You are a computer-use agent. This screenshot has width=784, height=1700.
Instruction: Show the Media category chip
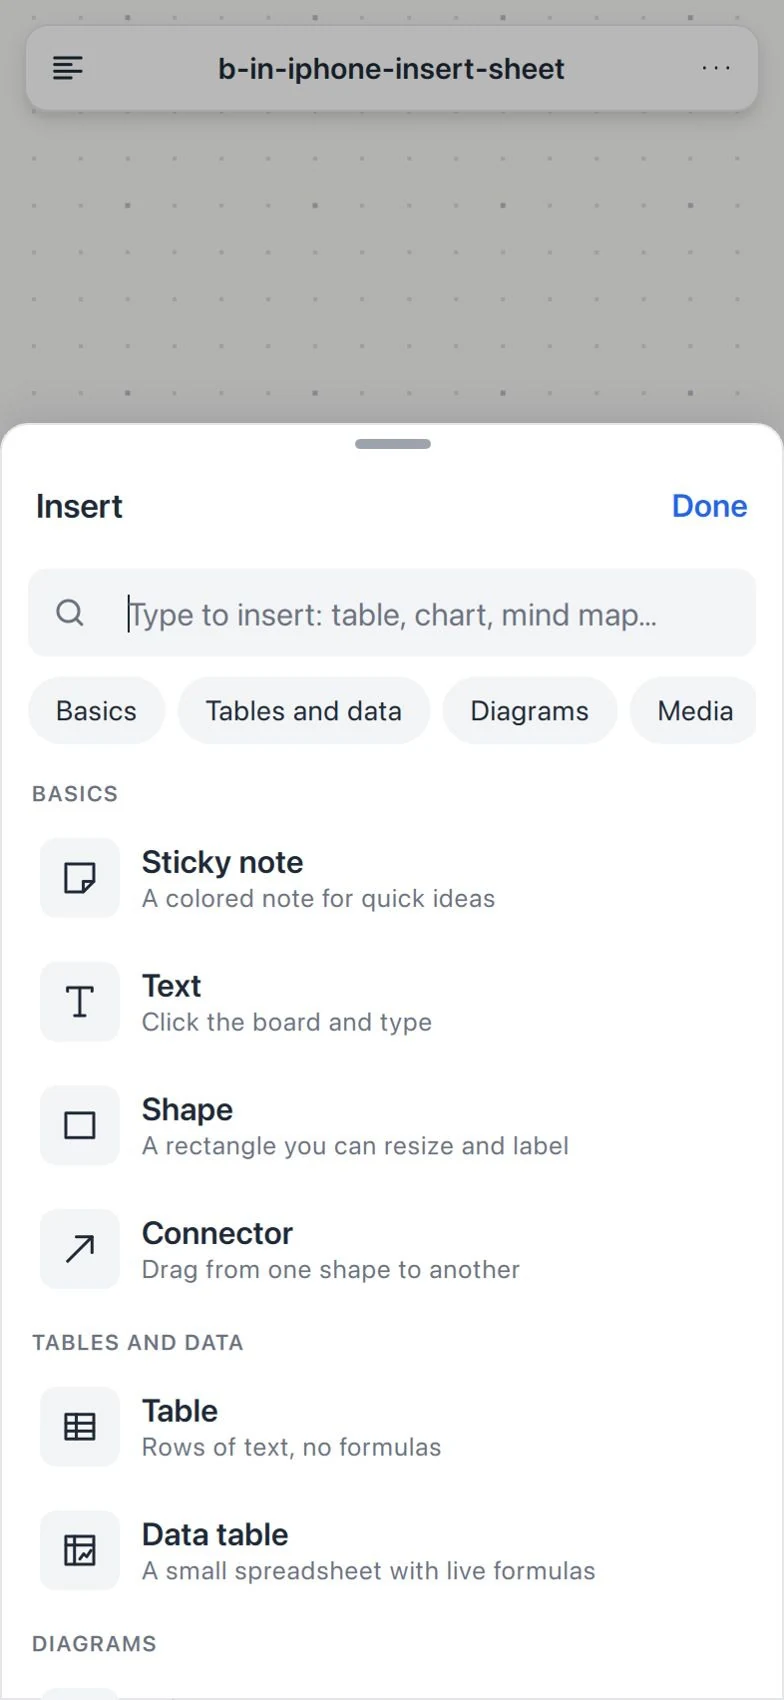694,711
